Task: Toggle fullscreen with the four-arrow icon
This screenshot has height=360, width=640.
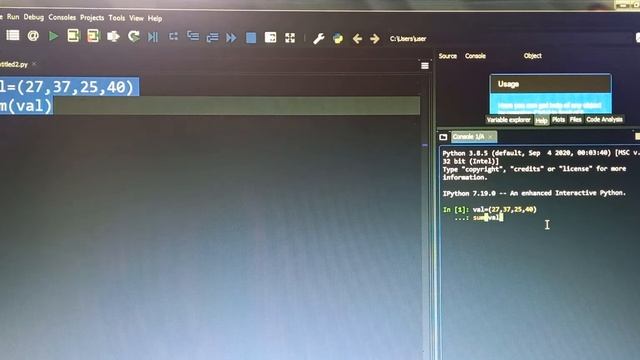Action: point(290,38)
